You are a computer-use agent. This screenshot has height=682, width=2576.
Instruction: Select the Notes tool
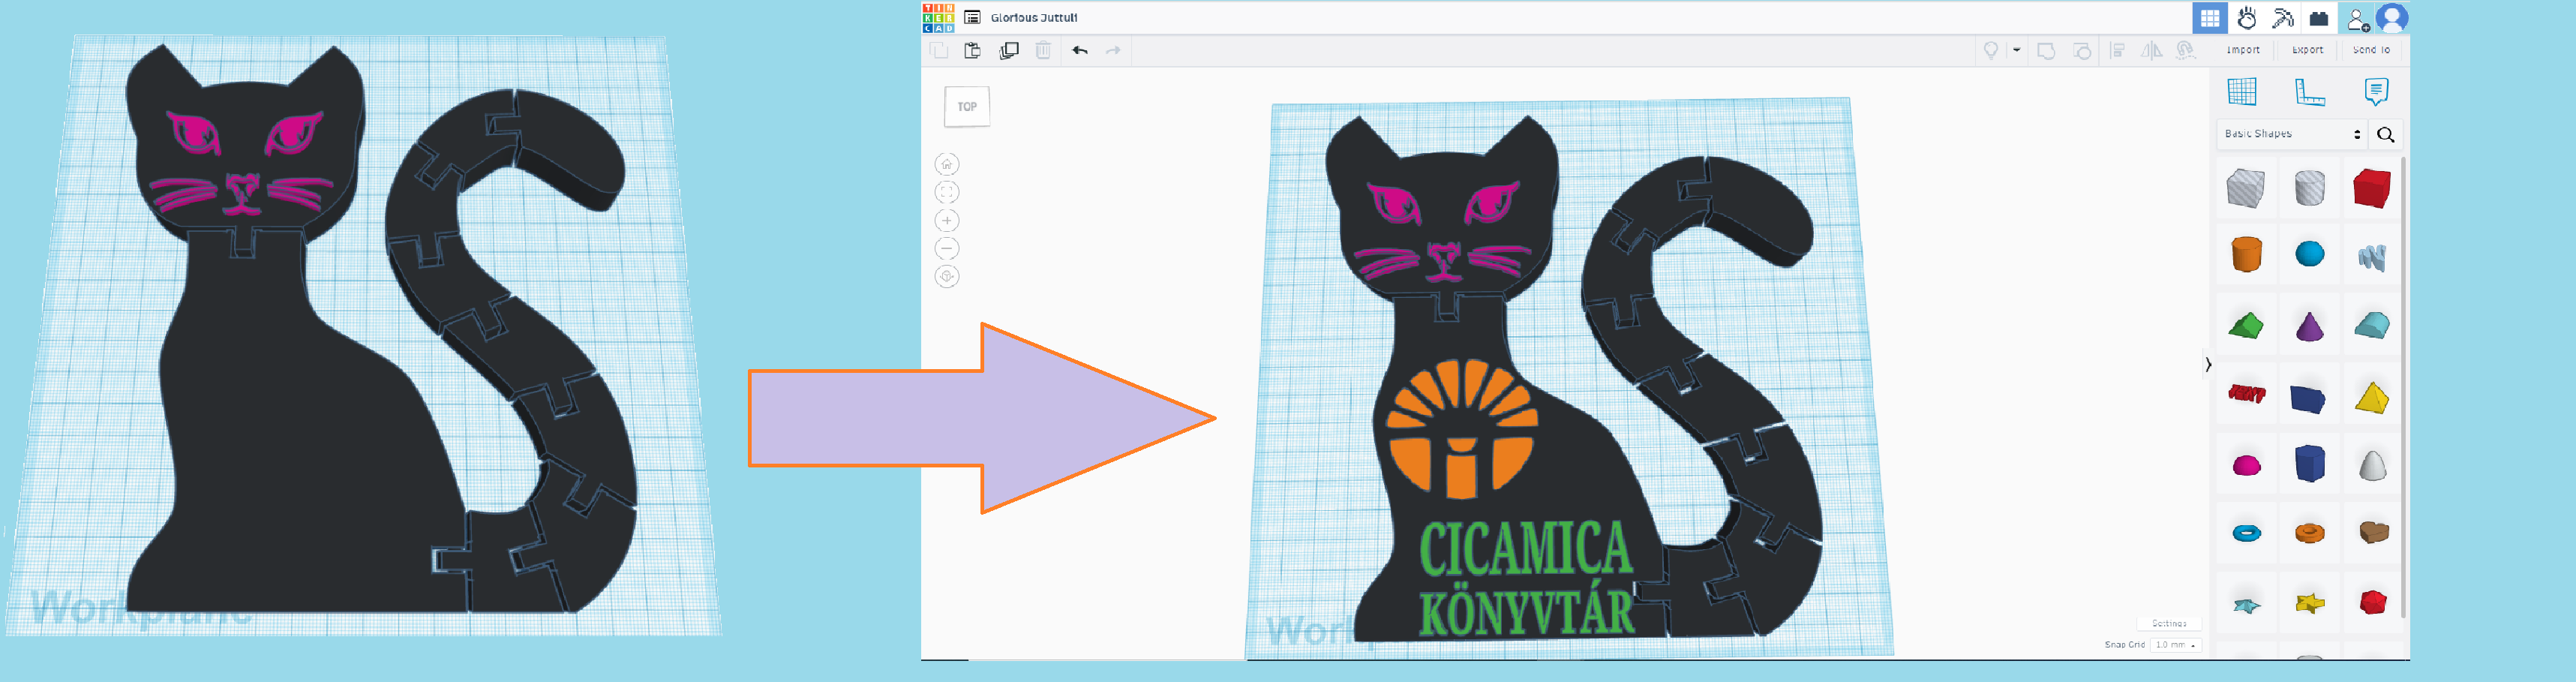click(x=2376, y=92)
